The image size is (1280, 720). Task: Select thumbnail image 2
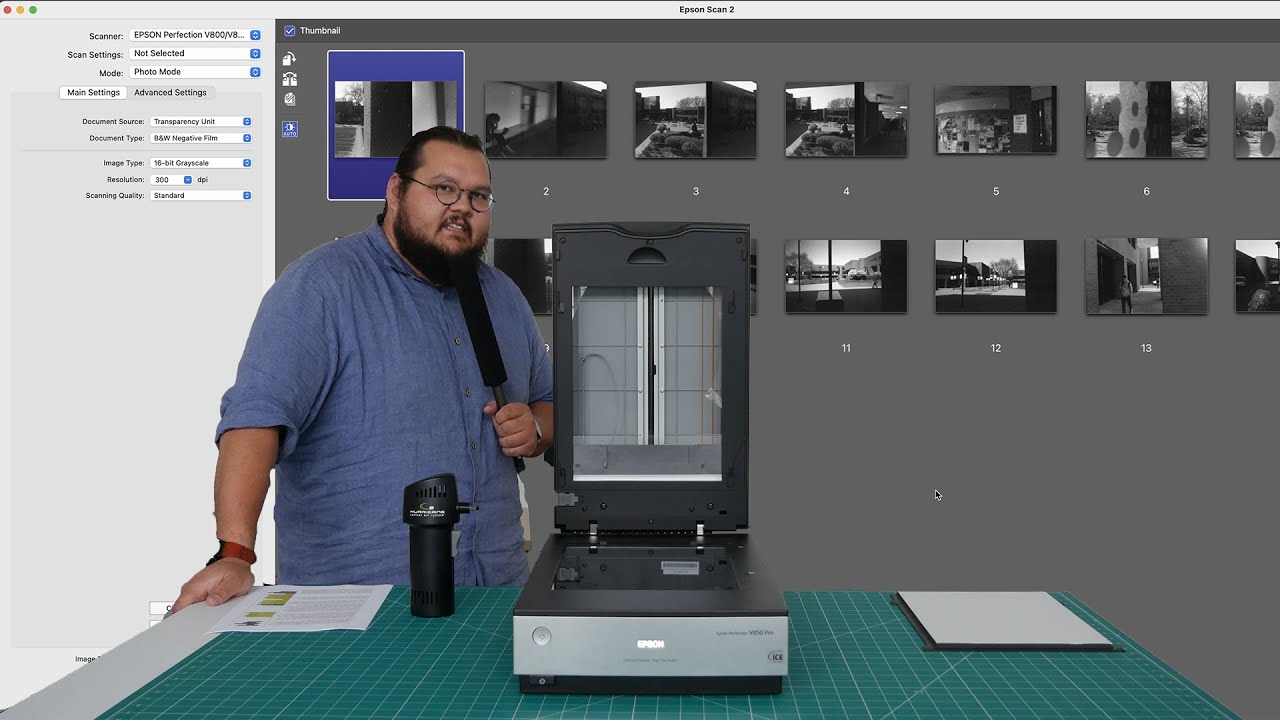[546, 120]
